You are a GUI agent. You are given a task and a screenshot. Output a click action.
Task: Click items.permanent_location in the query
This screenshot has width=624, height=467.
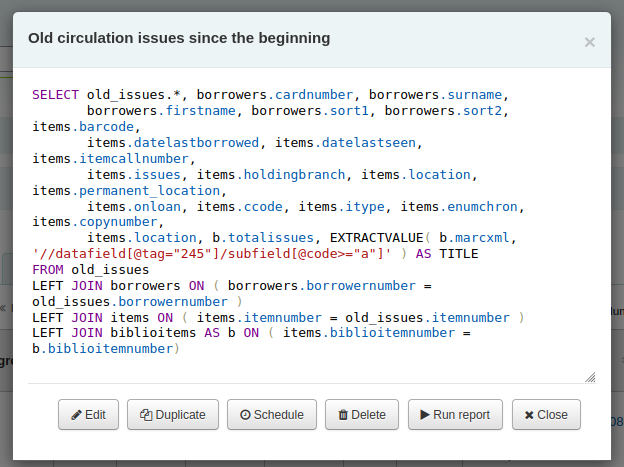click(x=126, y=191)
